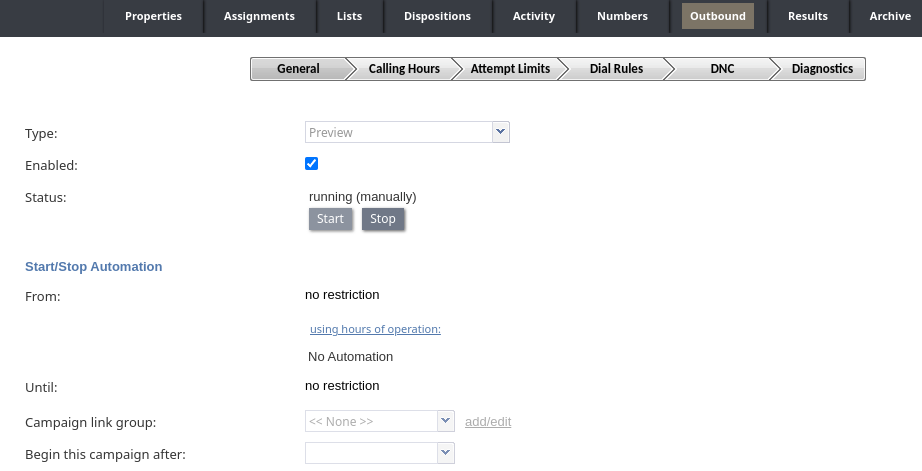Go to the Lists tab
922x471 pixels.
tap(349, 16)
